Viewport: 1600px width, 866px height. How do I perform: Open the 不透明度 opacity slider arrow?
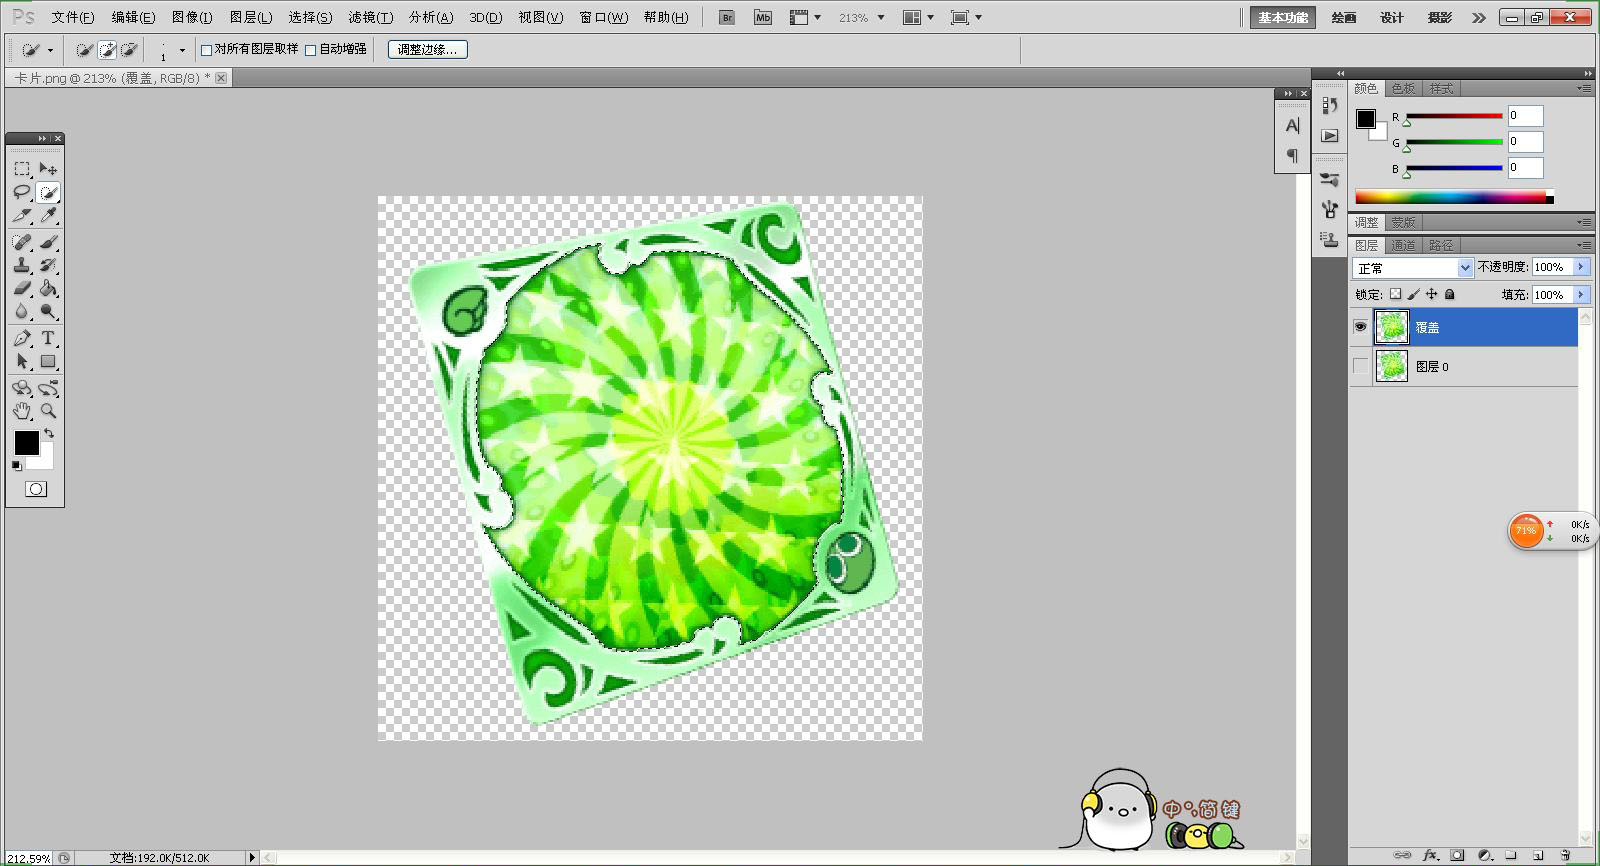coord(1581,267)
